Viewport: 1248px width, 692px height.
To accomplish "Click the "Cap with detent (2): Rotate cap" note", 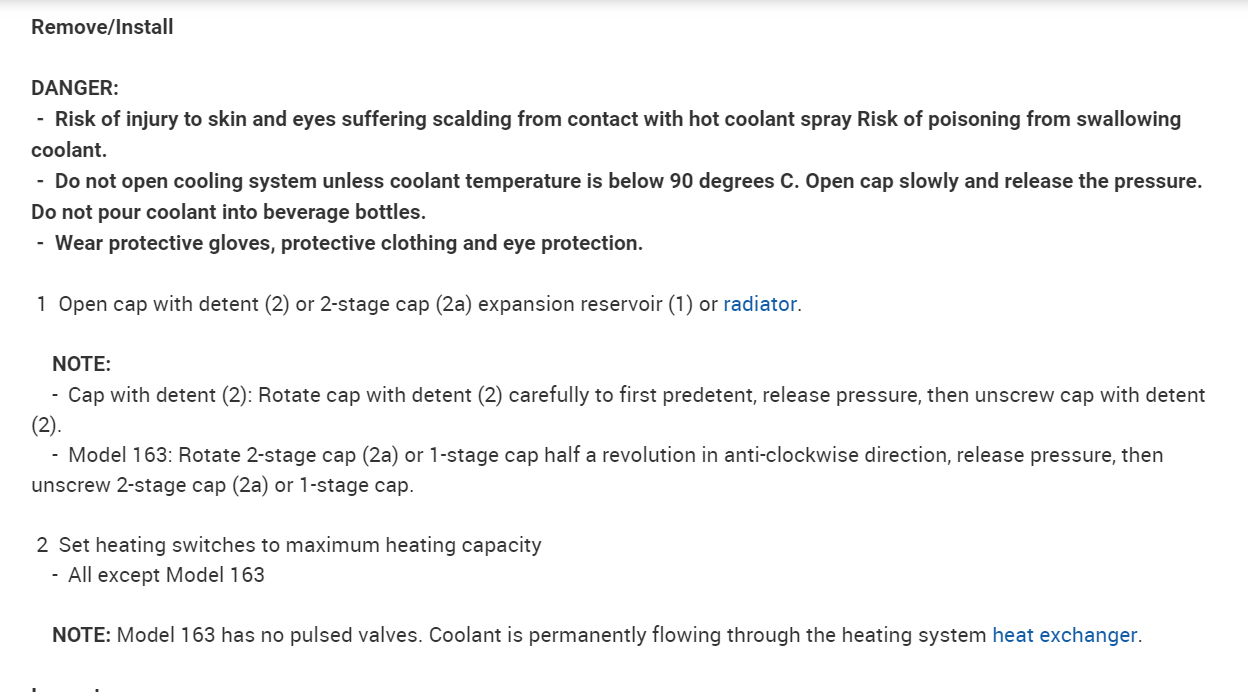I will [x=300, y=395].
